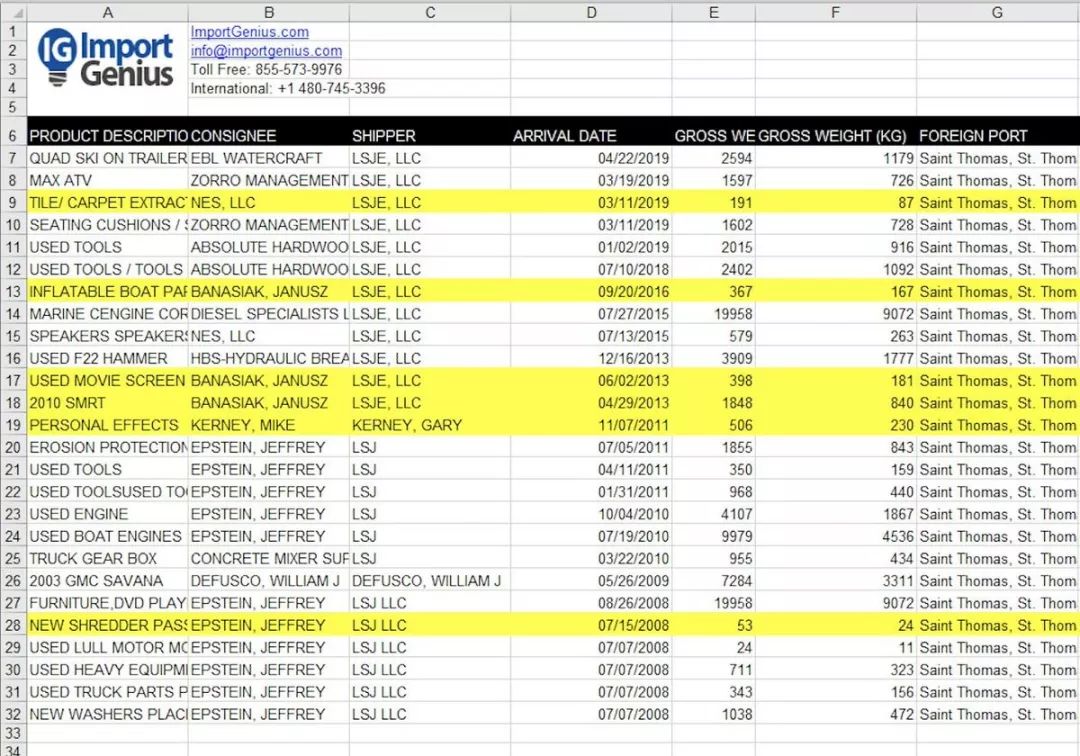
Task: Select the USED TOOLS / TOOLS cell
Action: (x=107, y=269)
